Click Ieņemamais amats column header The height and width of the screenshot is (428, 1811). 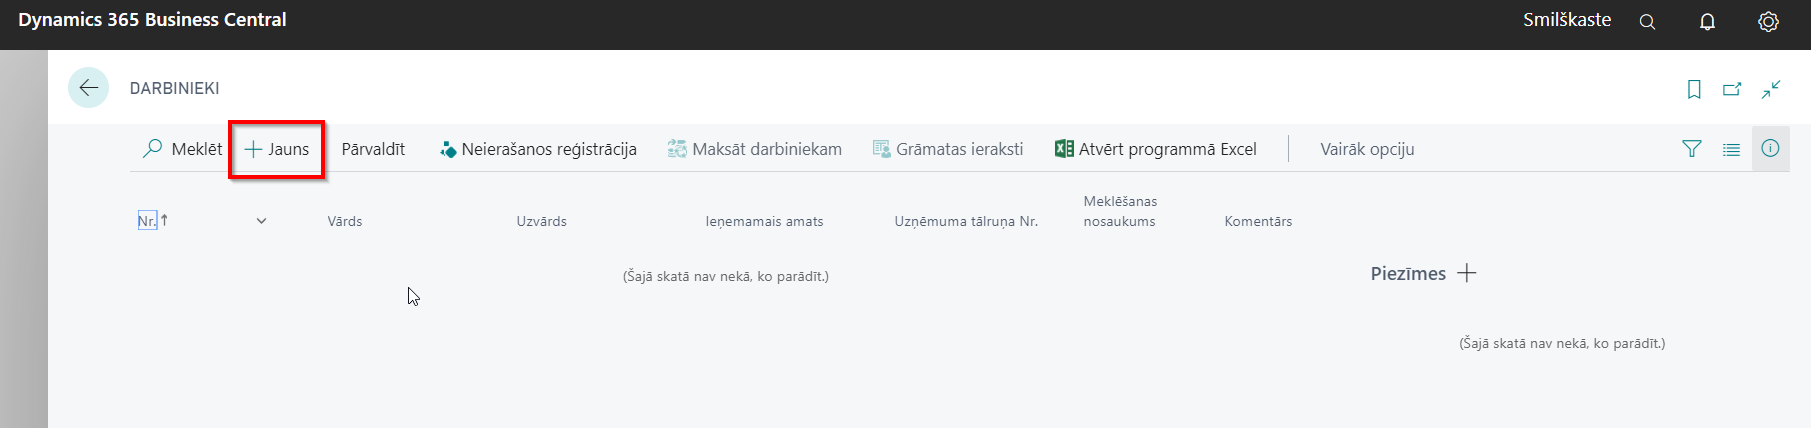pos(764,221)
